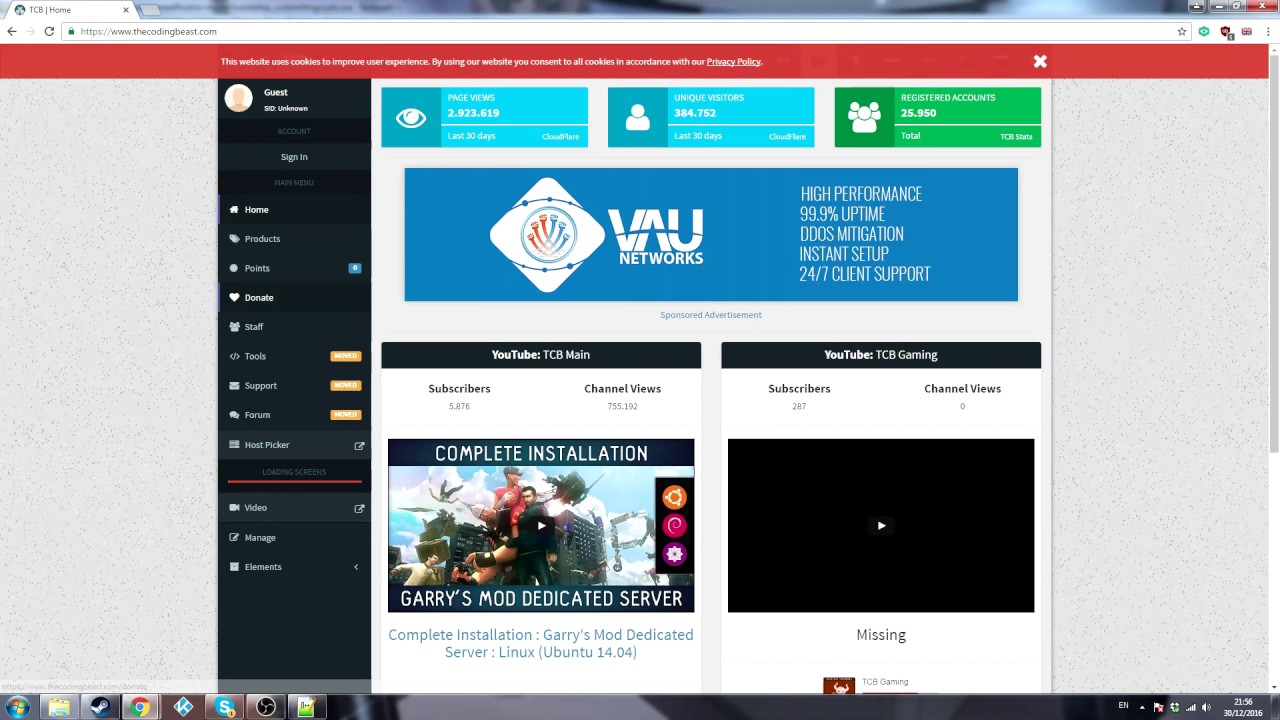
Task: Go back using the browser back arrow
Action: (x=12, y=32)
